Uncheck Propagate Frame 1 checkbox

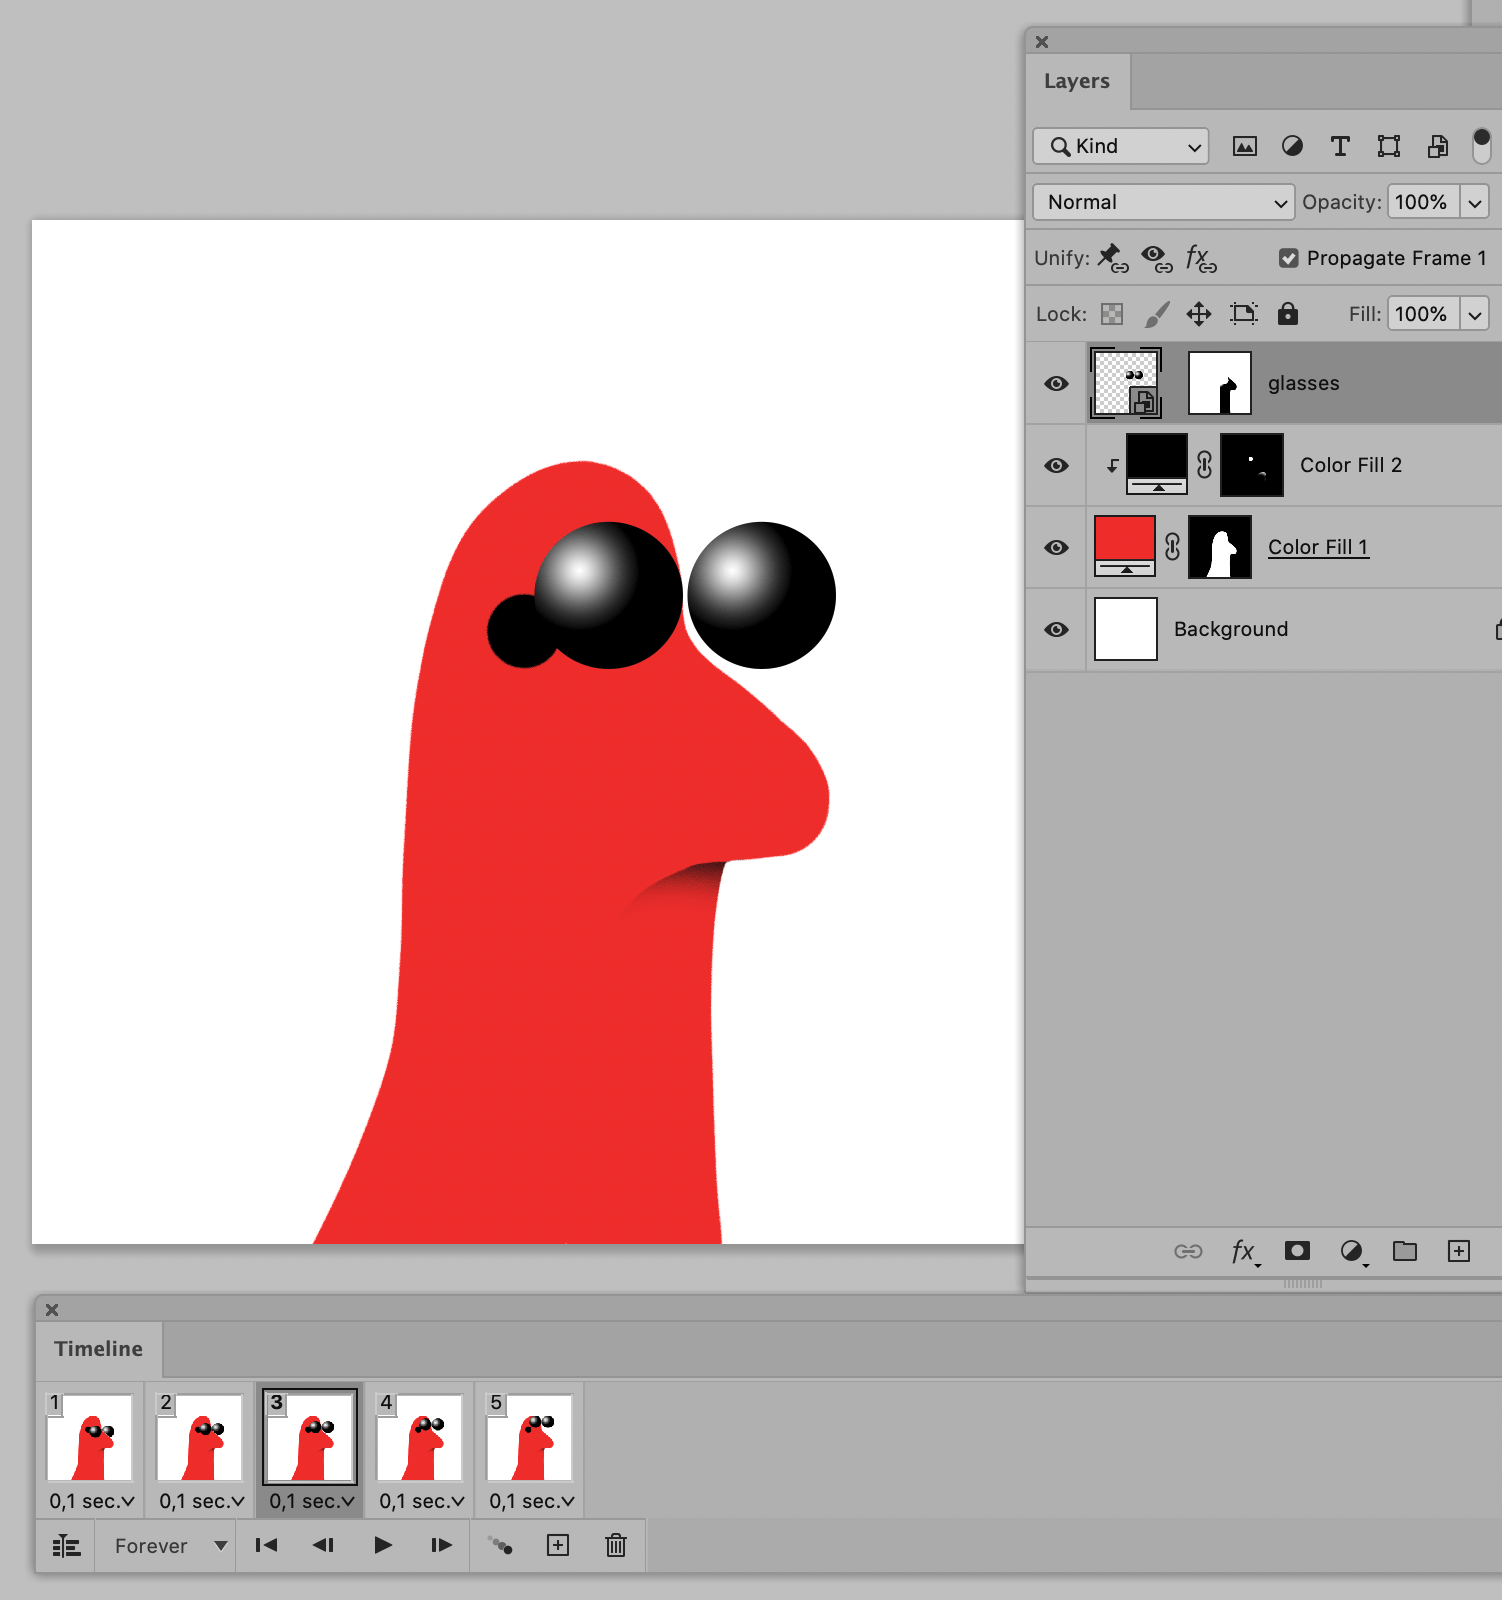coord(1289,258)
